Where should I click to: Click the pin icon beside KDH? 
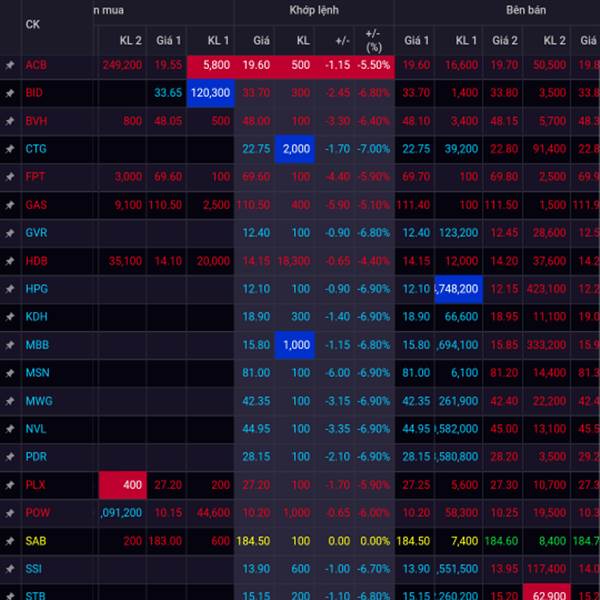click(10, 317)
